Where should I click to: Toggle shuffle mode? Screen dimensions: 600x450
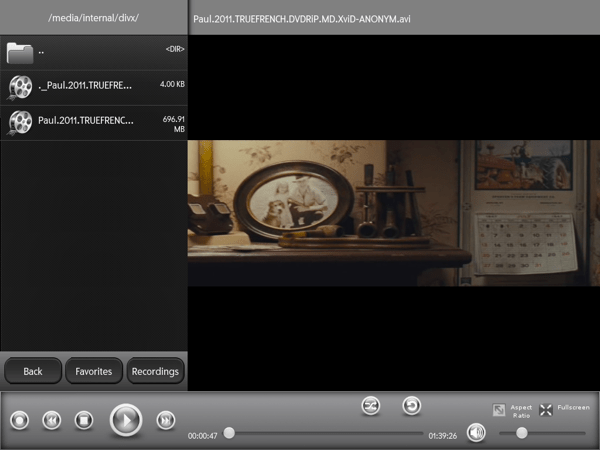tap(371, 406)
